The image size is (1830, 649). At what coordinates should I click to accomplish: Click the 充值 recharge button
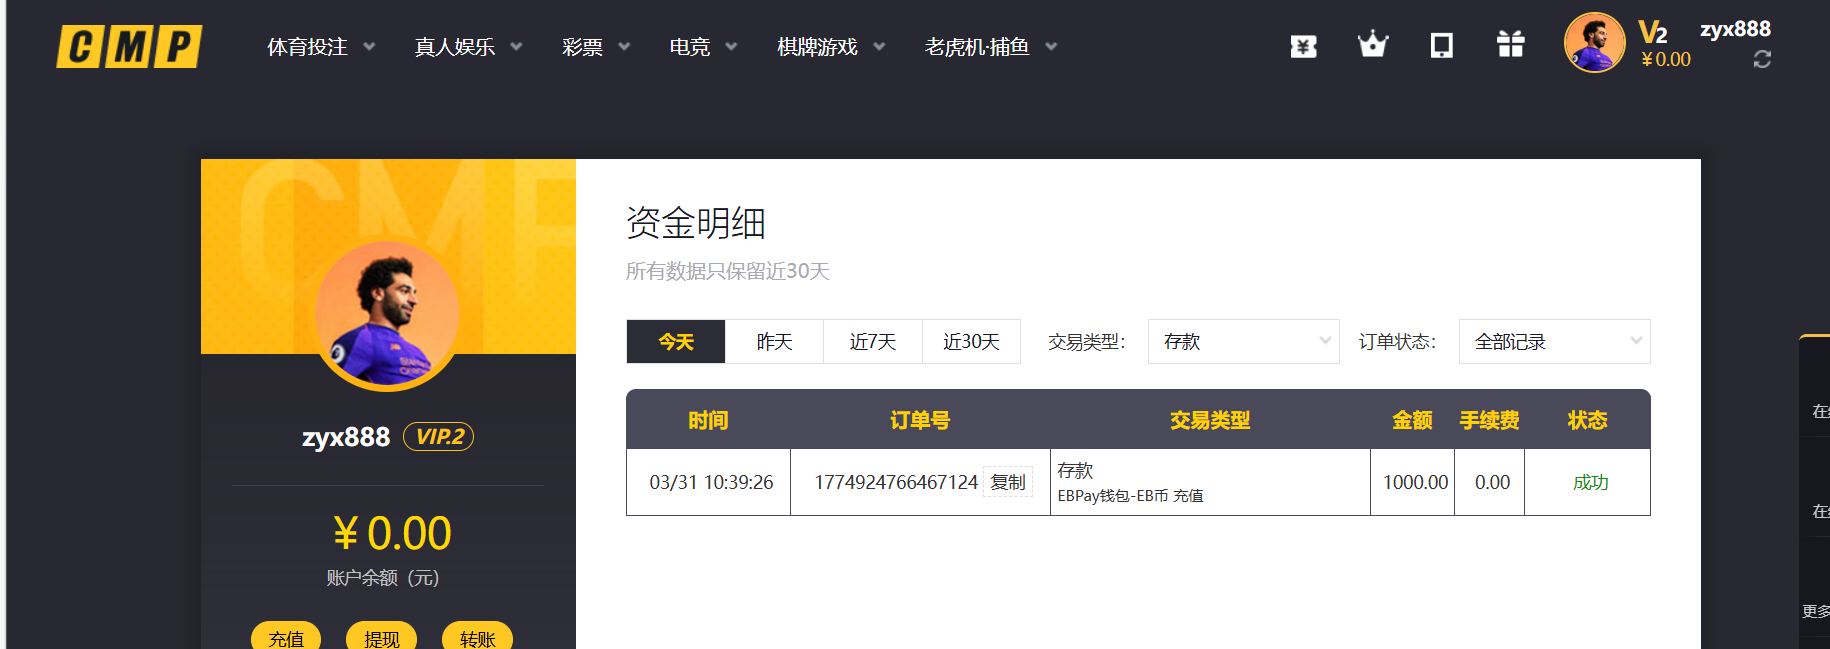click(286, 638)
